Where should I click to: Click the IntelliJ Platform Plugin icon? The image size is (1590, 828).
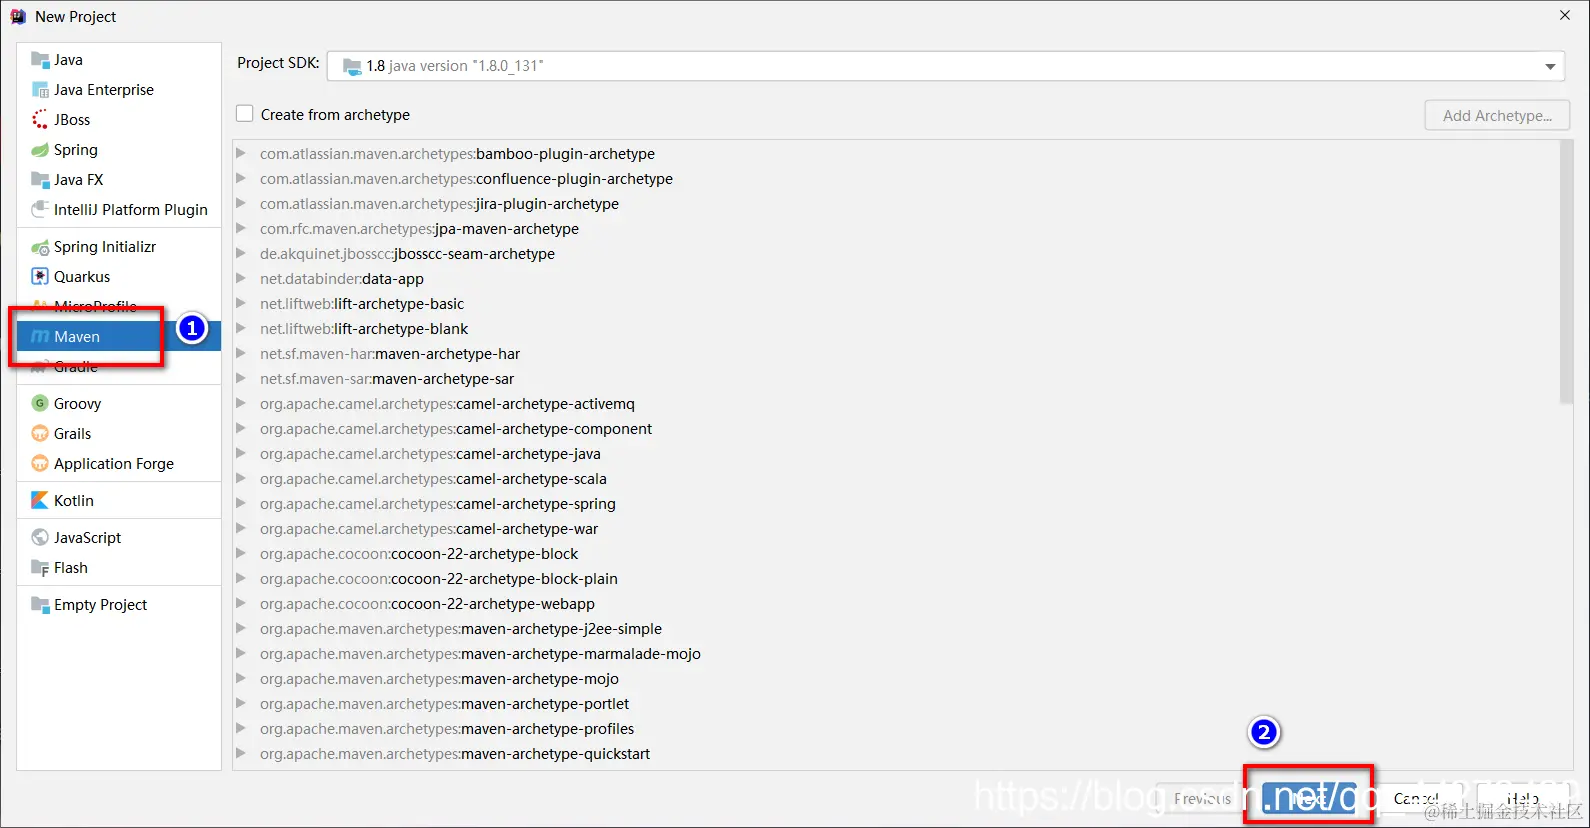(40, 210)
